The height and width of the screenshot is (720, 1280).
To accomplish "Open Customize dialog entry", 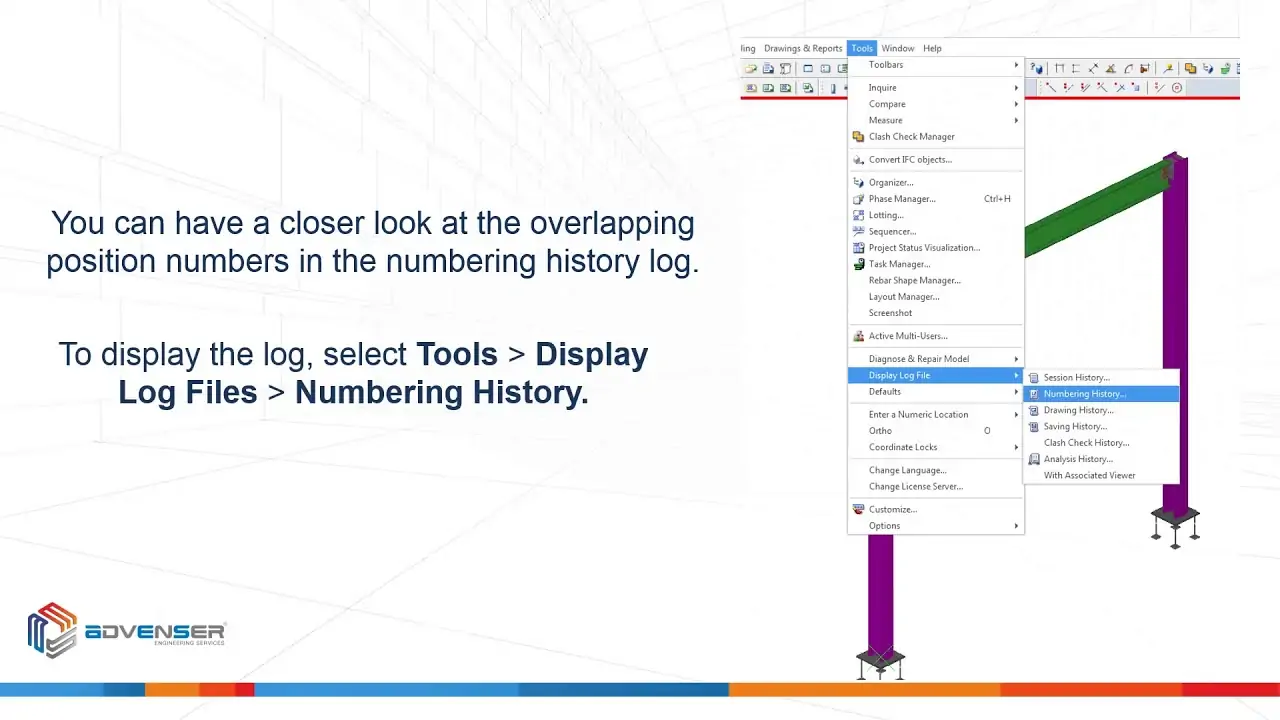I will [892, 510].
